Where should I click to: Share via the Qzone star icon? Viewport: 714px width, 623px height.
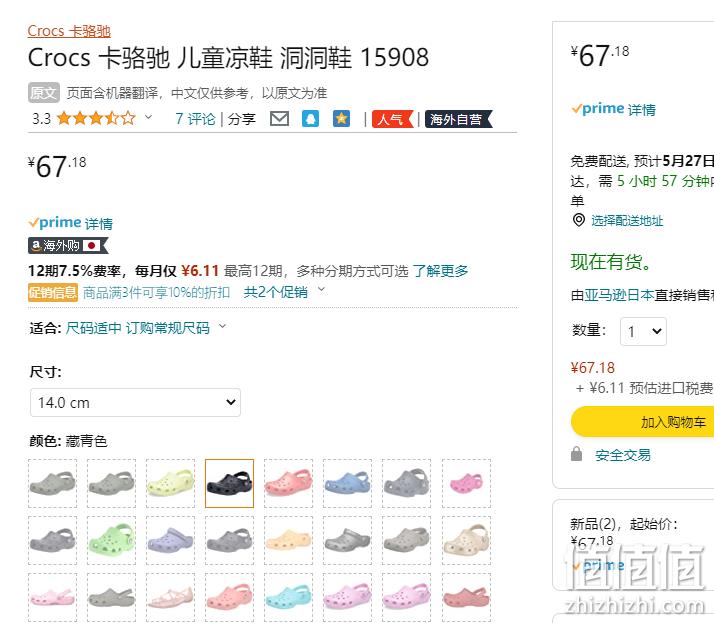[x=341, y=119]
